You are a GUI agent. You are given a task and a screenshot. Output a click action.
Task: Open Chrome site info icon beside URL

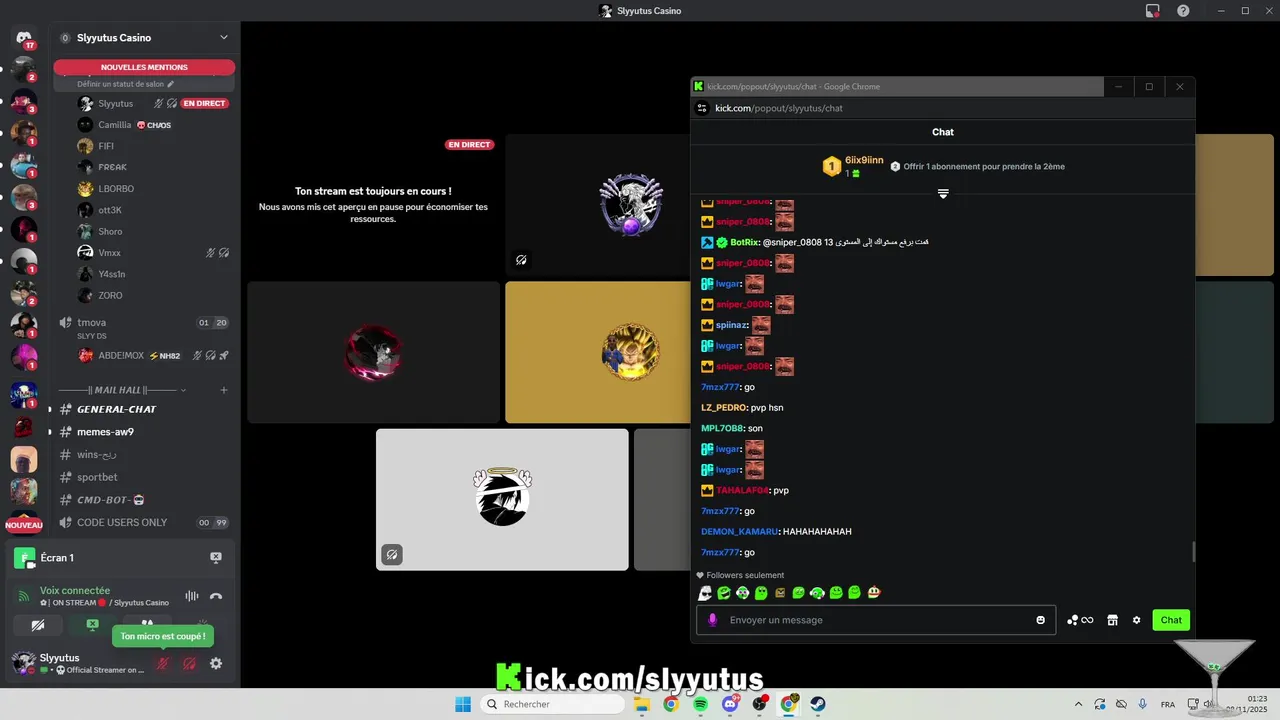(702, 108)
